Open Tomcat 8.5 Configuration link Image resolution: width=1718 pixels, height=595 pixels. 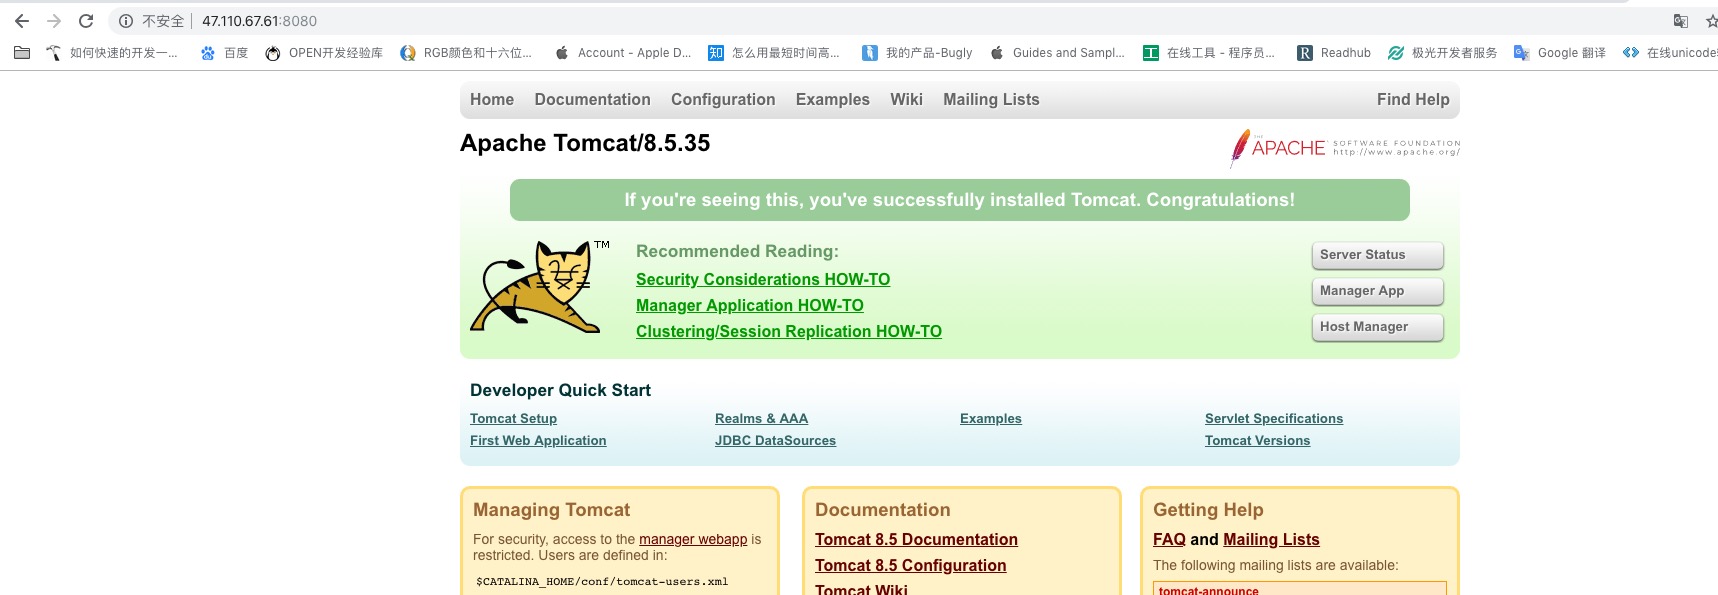(910, 566)
